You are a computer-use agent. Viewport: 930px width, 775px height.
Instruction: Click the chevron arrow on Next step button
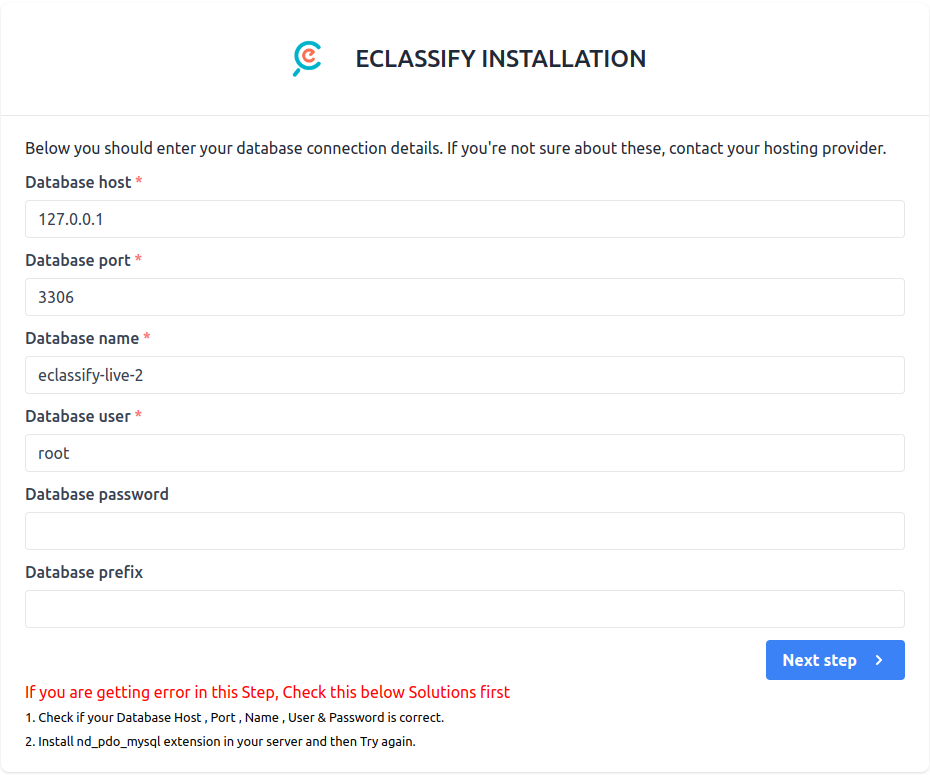point(879,660)
